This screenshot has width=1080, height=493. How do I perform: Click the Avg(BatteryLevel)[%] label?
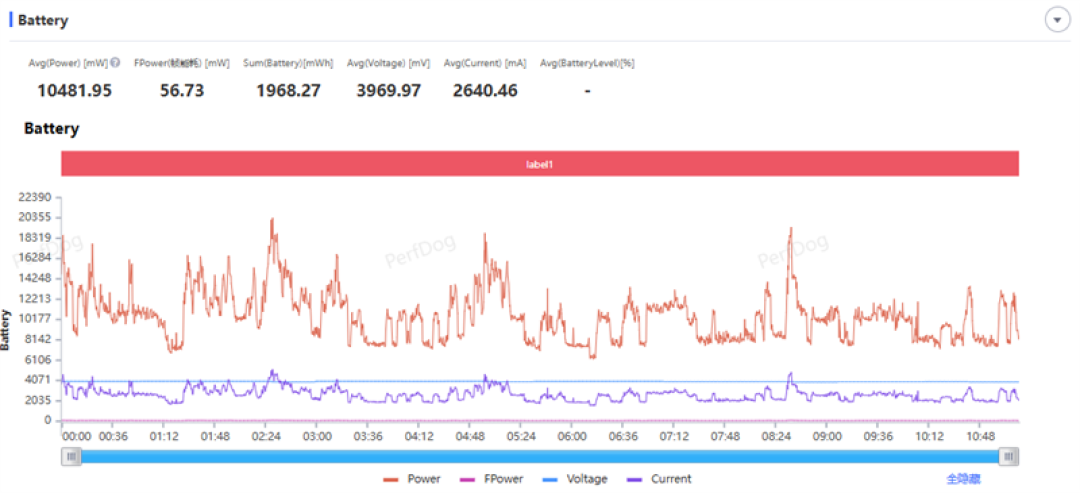pyautogui.click(x=587, y=63)
